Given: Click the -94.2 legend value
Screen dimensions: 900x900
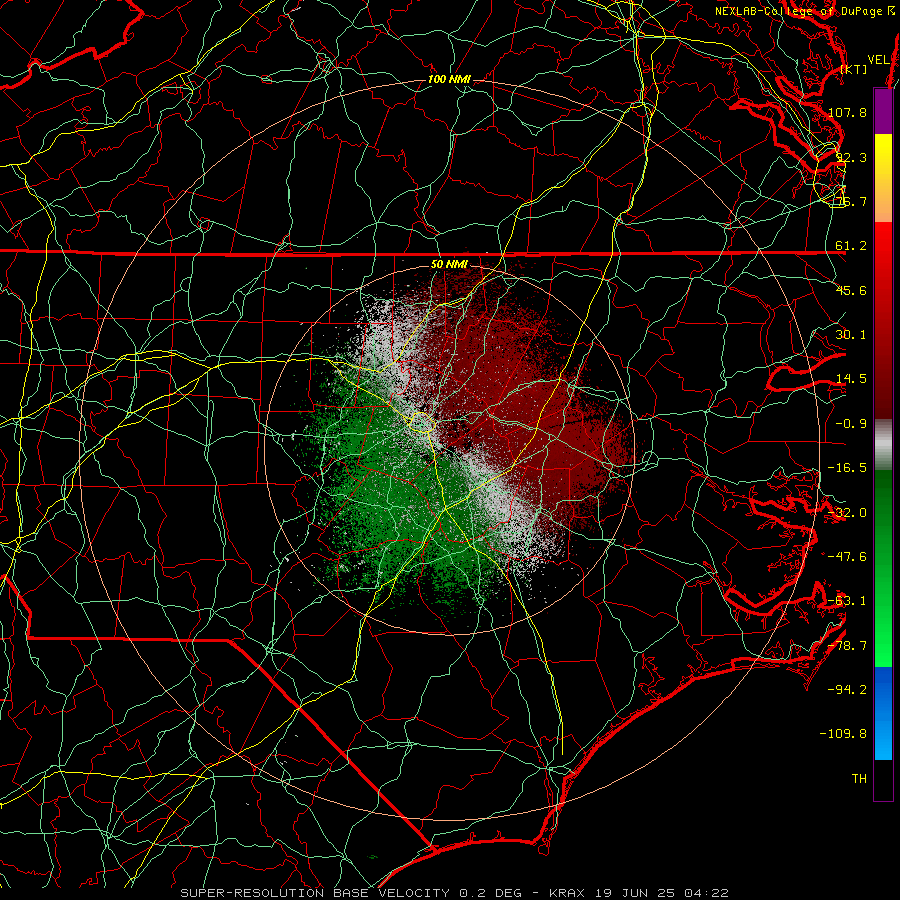Looking at the screenshot, I should coord(847,690).
